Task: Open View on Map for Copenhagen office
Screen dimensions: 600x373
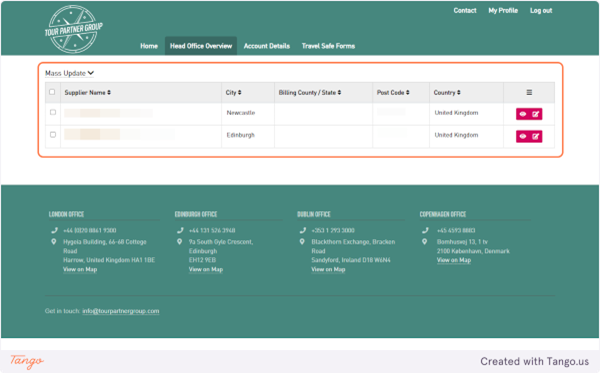Action: [x=454, y=260]
